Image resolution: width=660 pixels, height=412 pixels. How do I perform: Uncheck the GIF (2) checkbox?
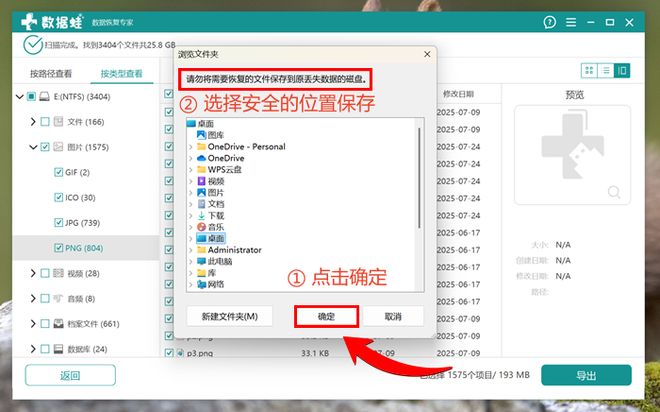point(59,172)
